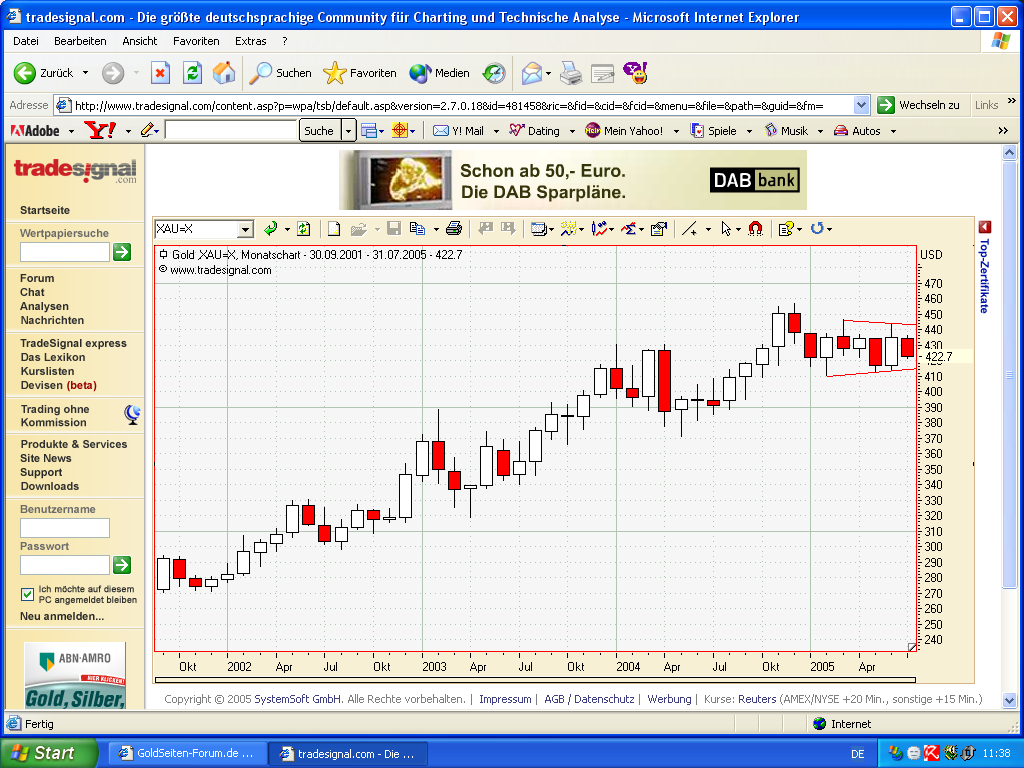Viewport: 1024px width, 768px height.
Task: Click the browser Stop icon
Action: pyautogui.click(x=160, y=73)
